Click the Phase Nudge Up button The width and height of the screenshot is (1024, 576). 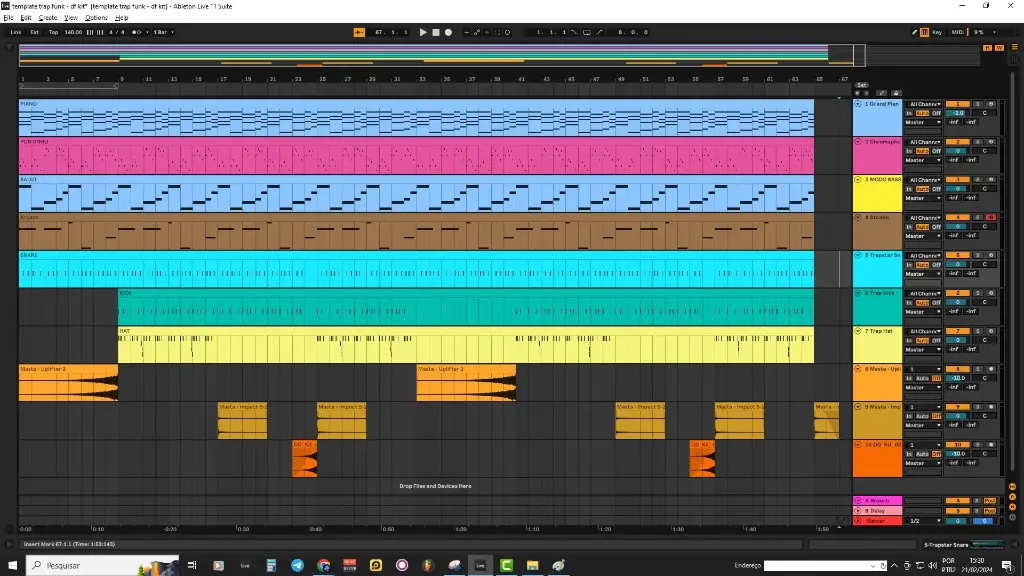point(100,32)
